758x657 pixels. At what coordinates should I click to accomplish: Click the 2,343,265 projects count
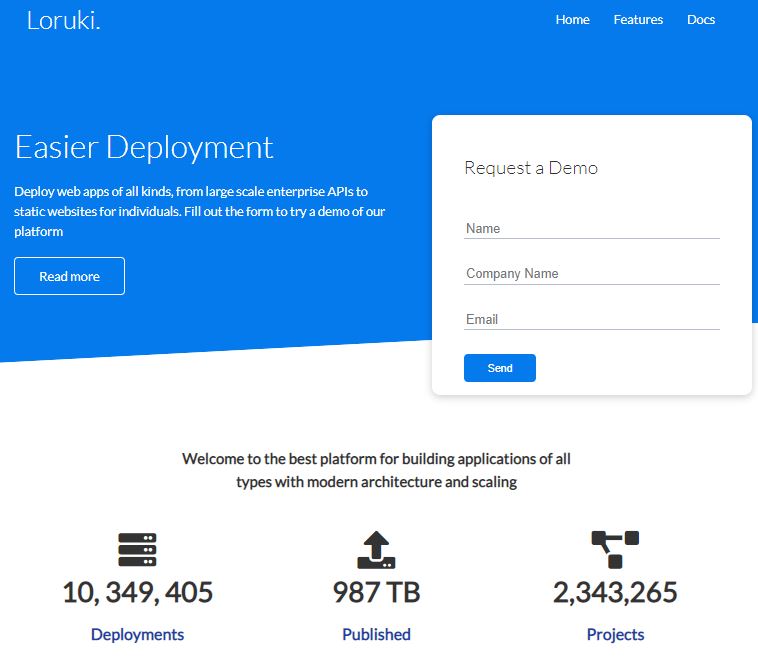pos(615,592)
